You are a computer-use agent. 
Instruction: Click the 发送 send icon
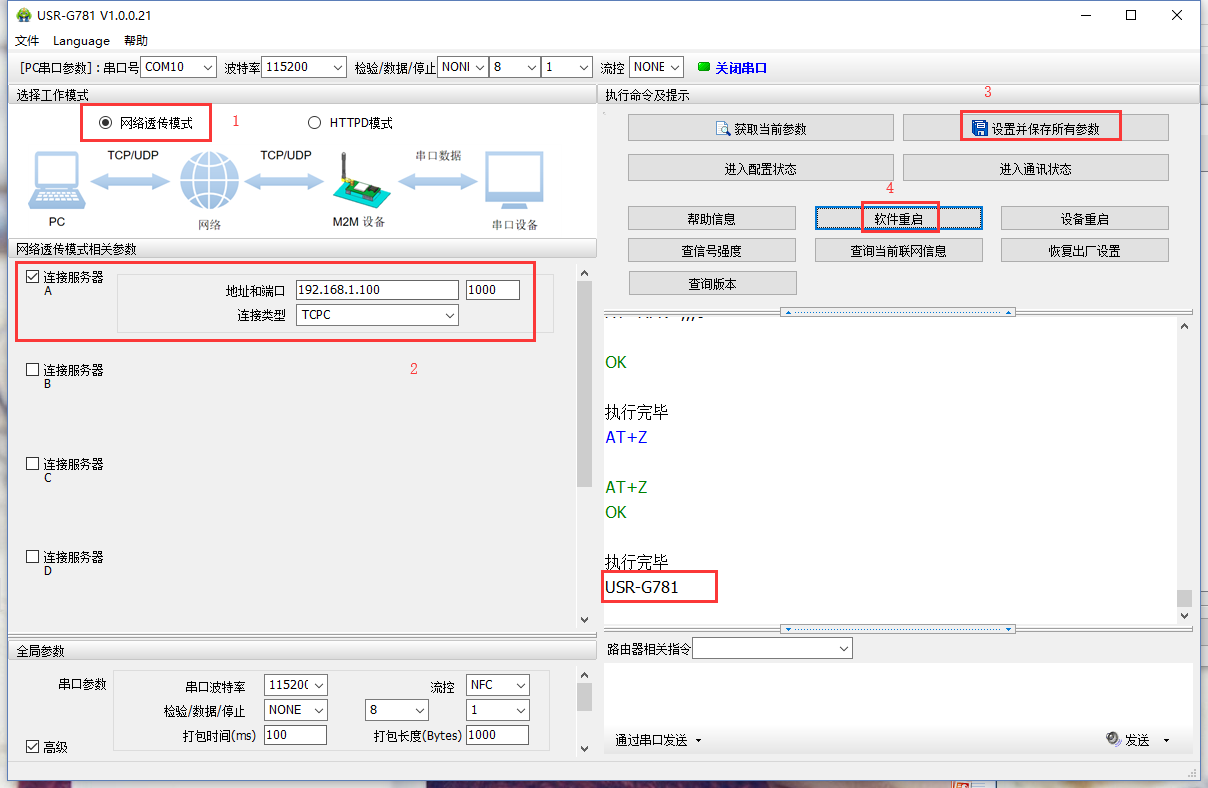1114,739
